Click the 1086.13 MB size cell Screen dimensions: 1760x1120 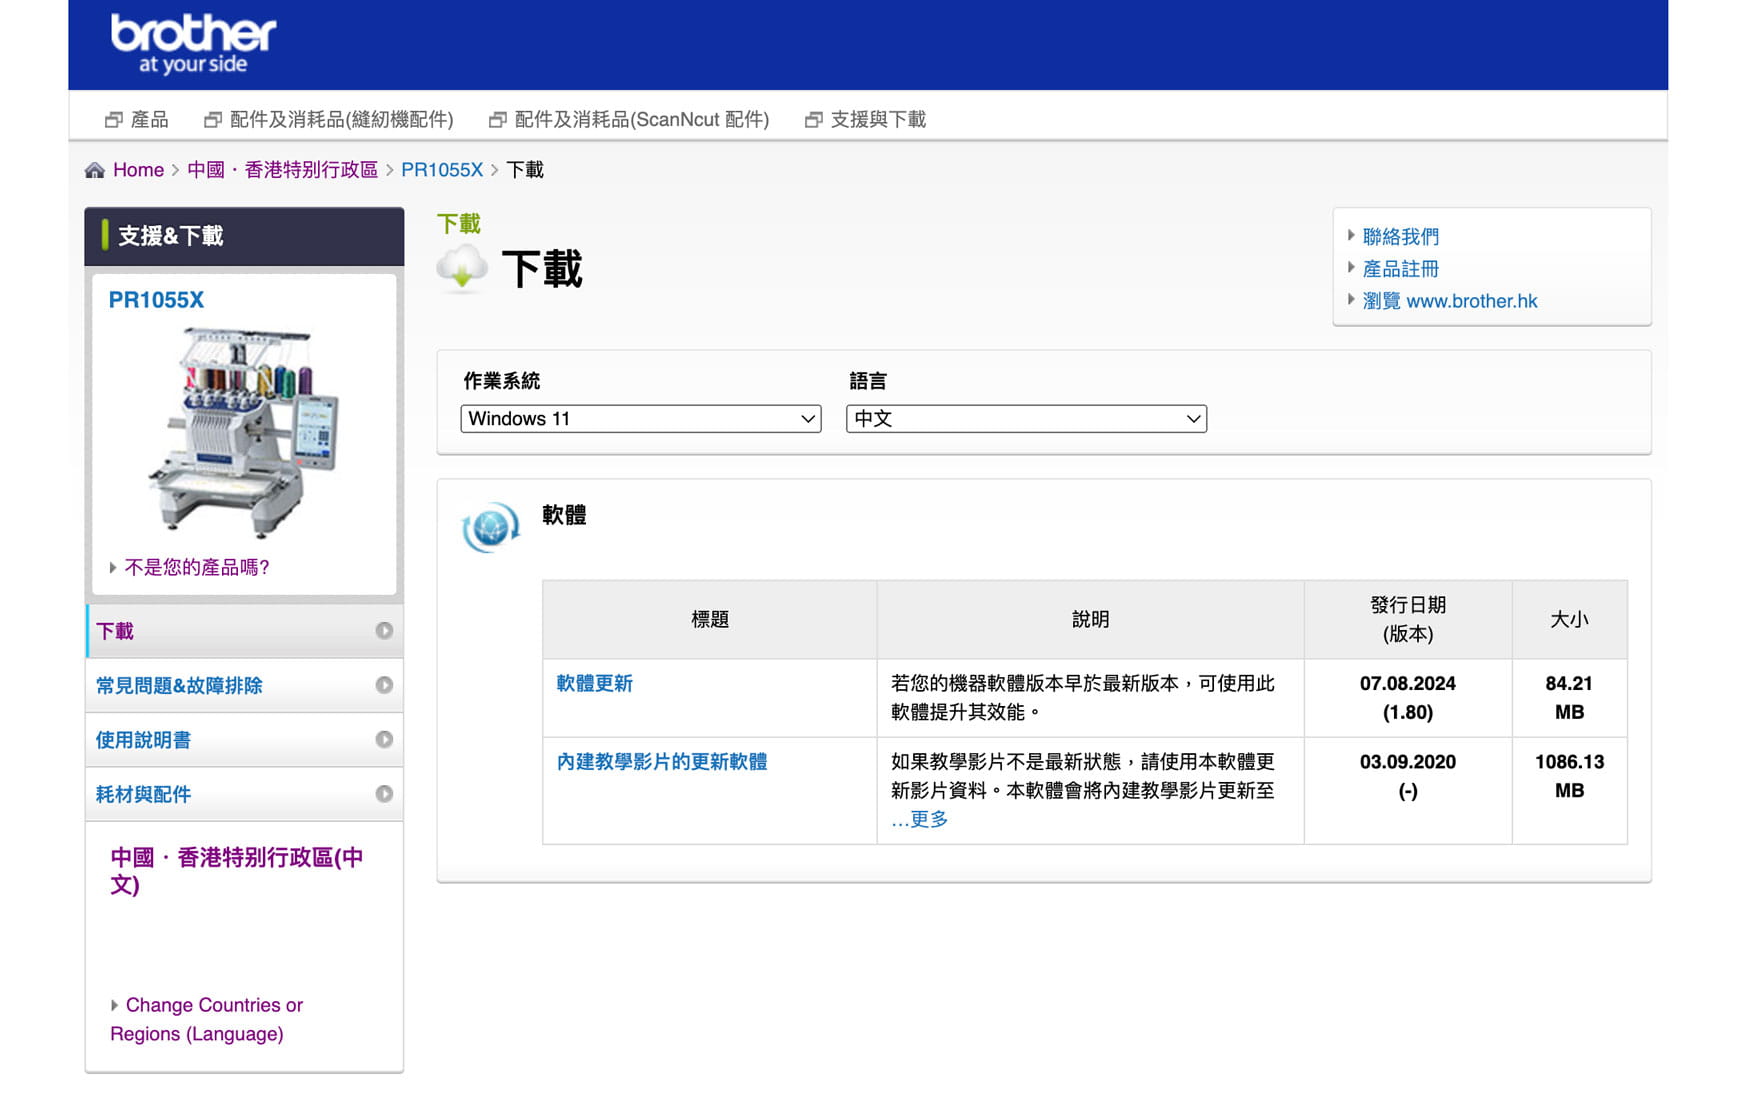1570,791
